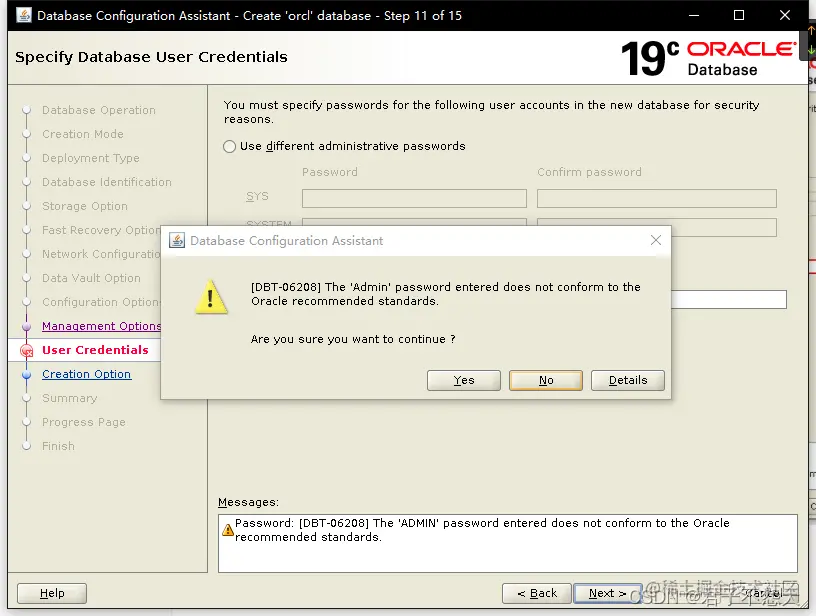816x616 pixels.
Task: Click the Finish step
Action: [x=58, y=446]
